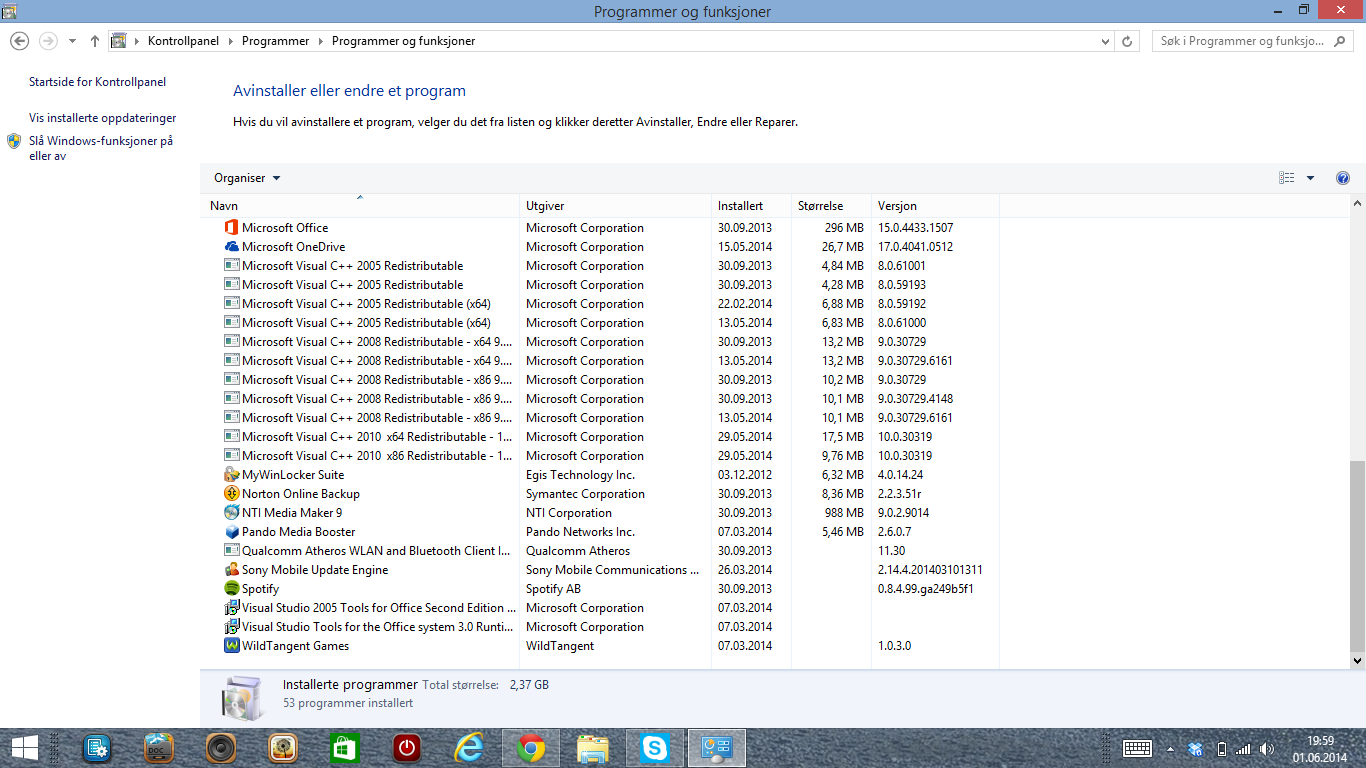Expand the view options dropdown arrow

(x=1311, y=178)
